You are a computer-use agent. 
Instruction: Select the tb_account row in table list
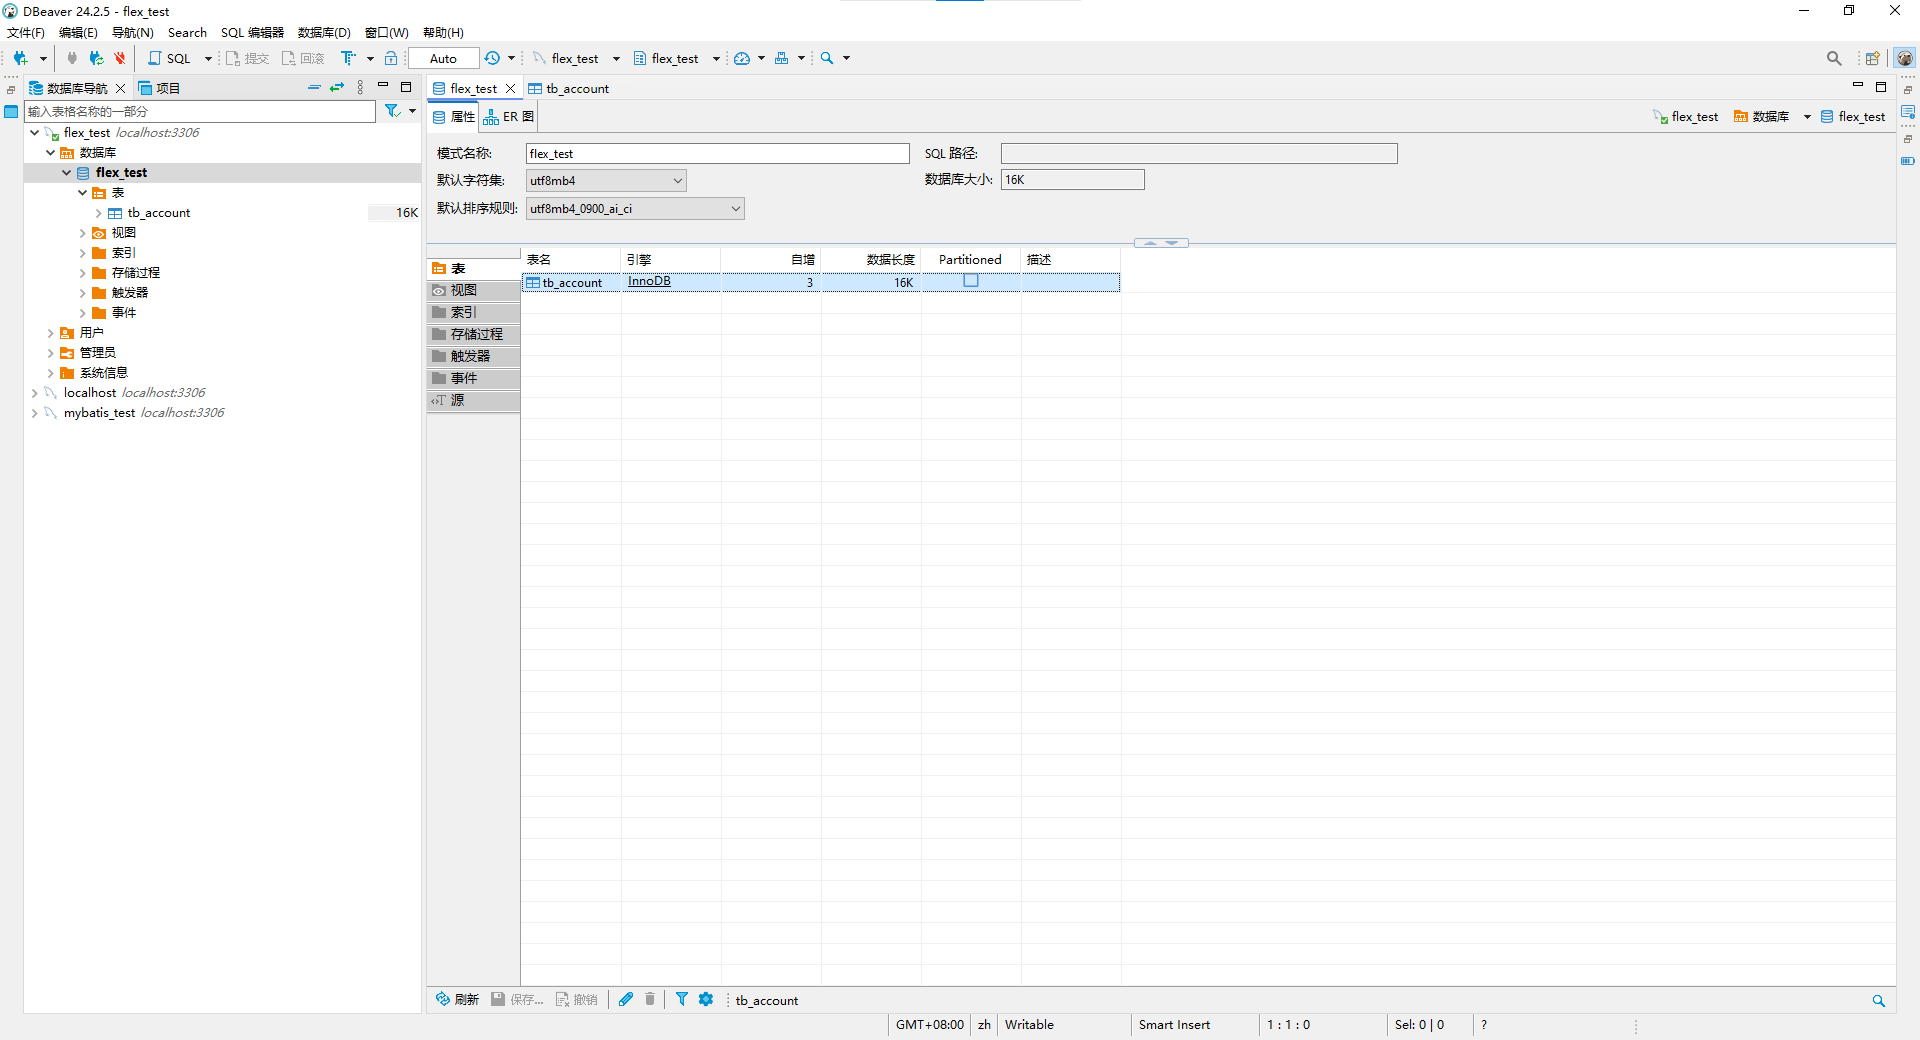coord(821,282)
